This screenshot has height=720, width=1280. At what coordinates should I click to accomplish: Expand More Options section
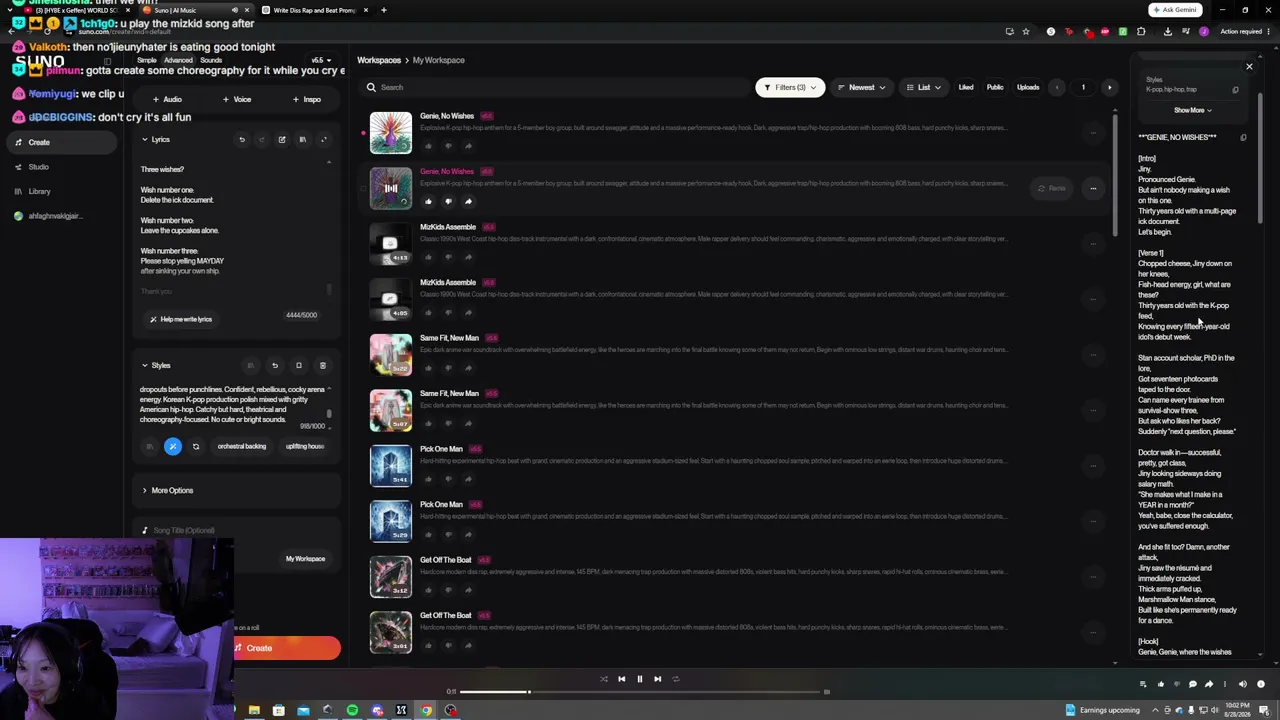coord(167,490)
